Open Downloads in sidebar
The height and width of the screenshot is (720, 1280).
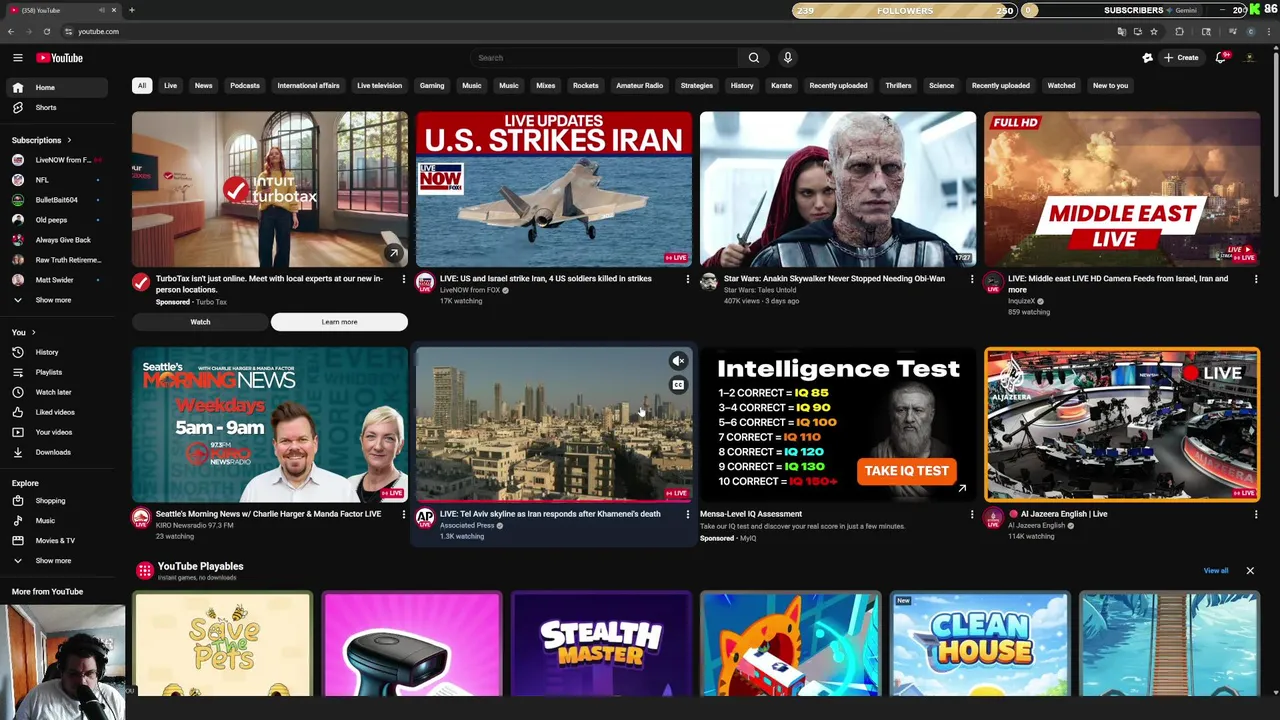(x=56, y=452)
